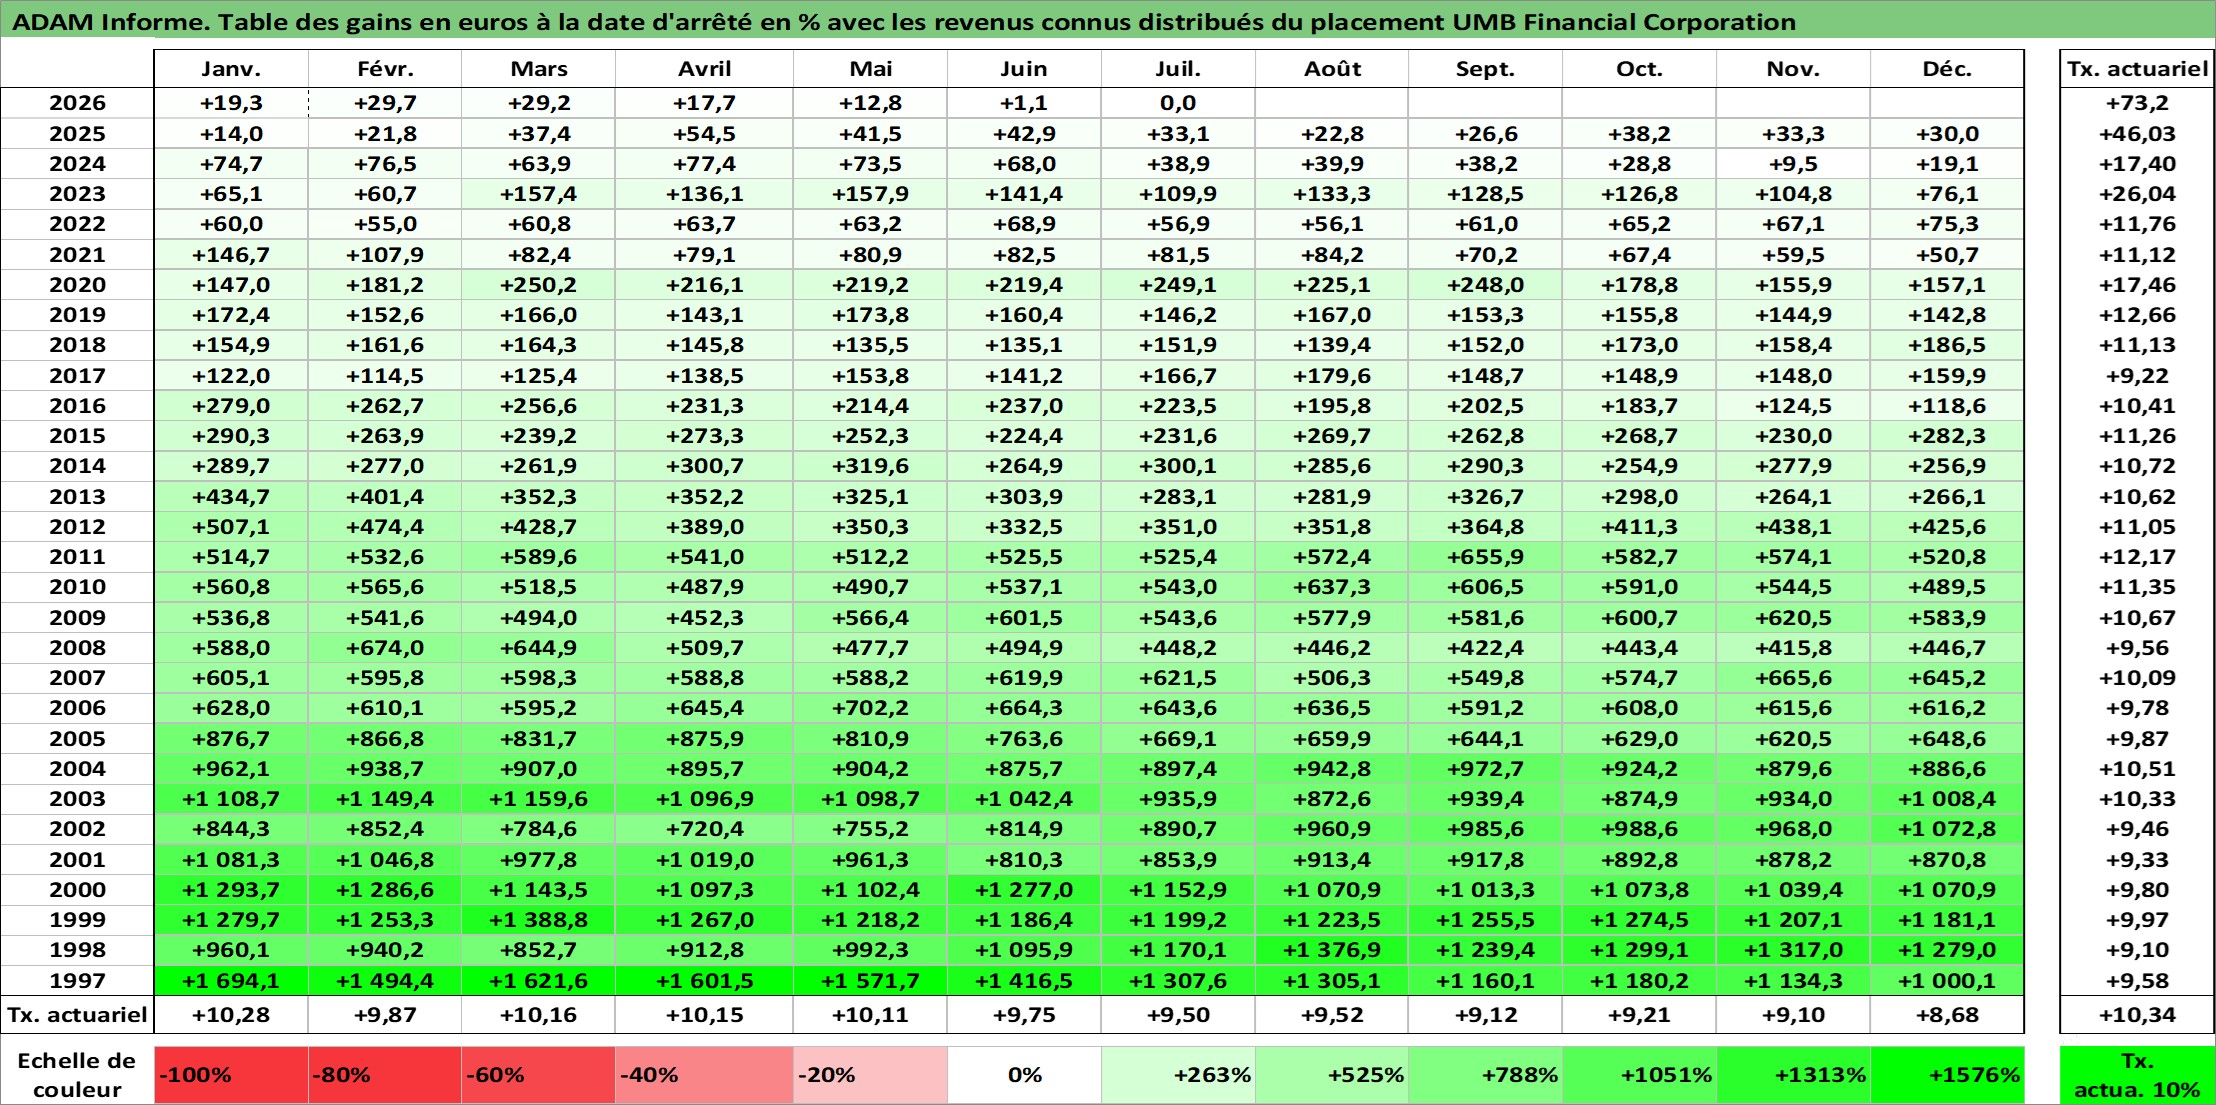Select the +279,0 cell for Janv. 2016
The width and height of the screenshot is (2216, 1105).
pyautogui.click(x=231, y=406)
